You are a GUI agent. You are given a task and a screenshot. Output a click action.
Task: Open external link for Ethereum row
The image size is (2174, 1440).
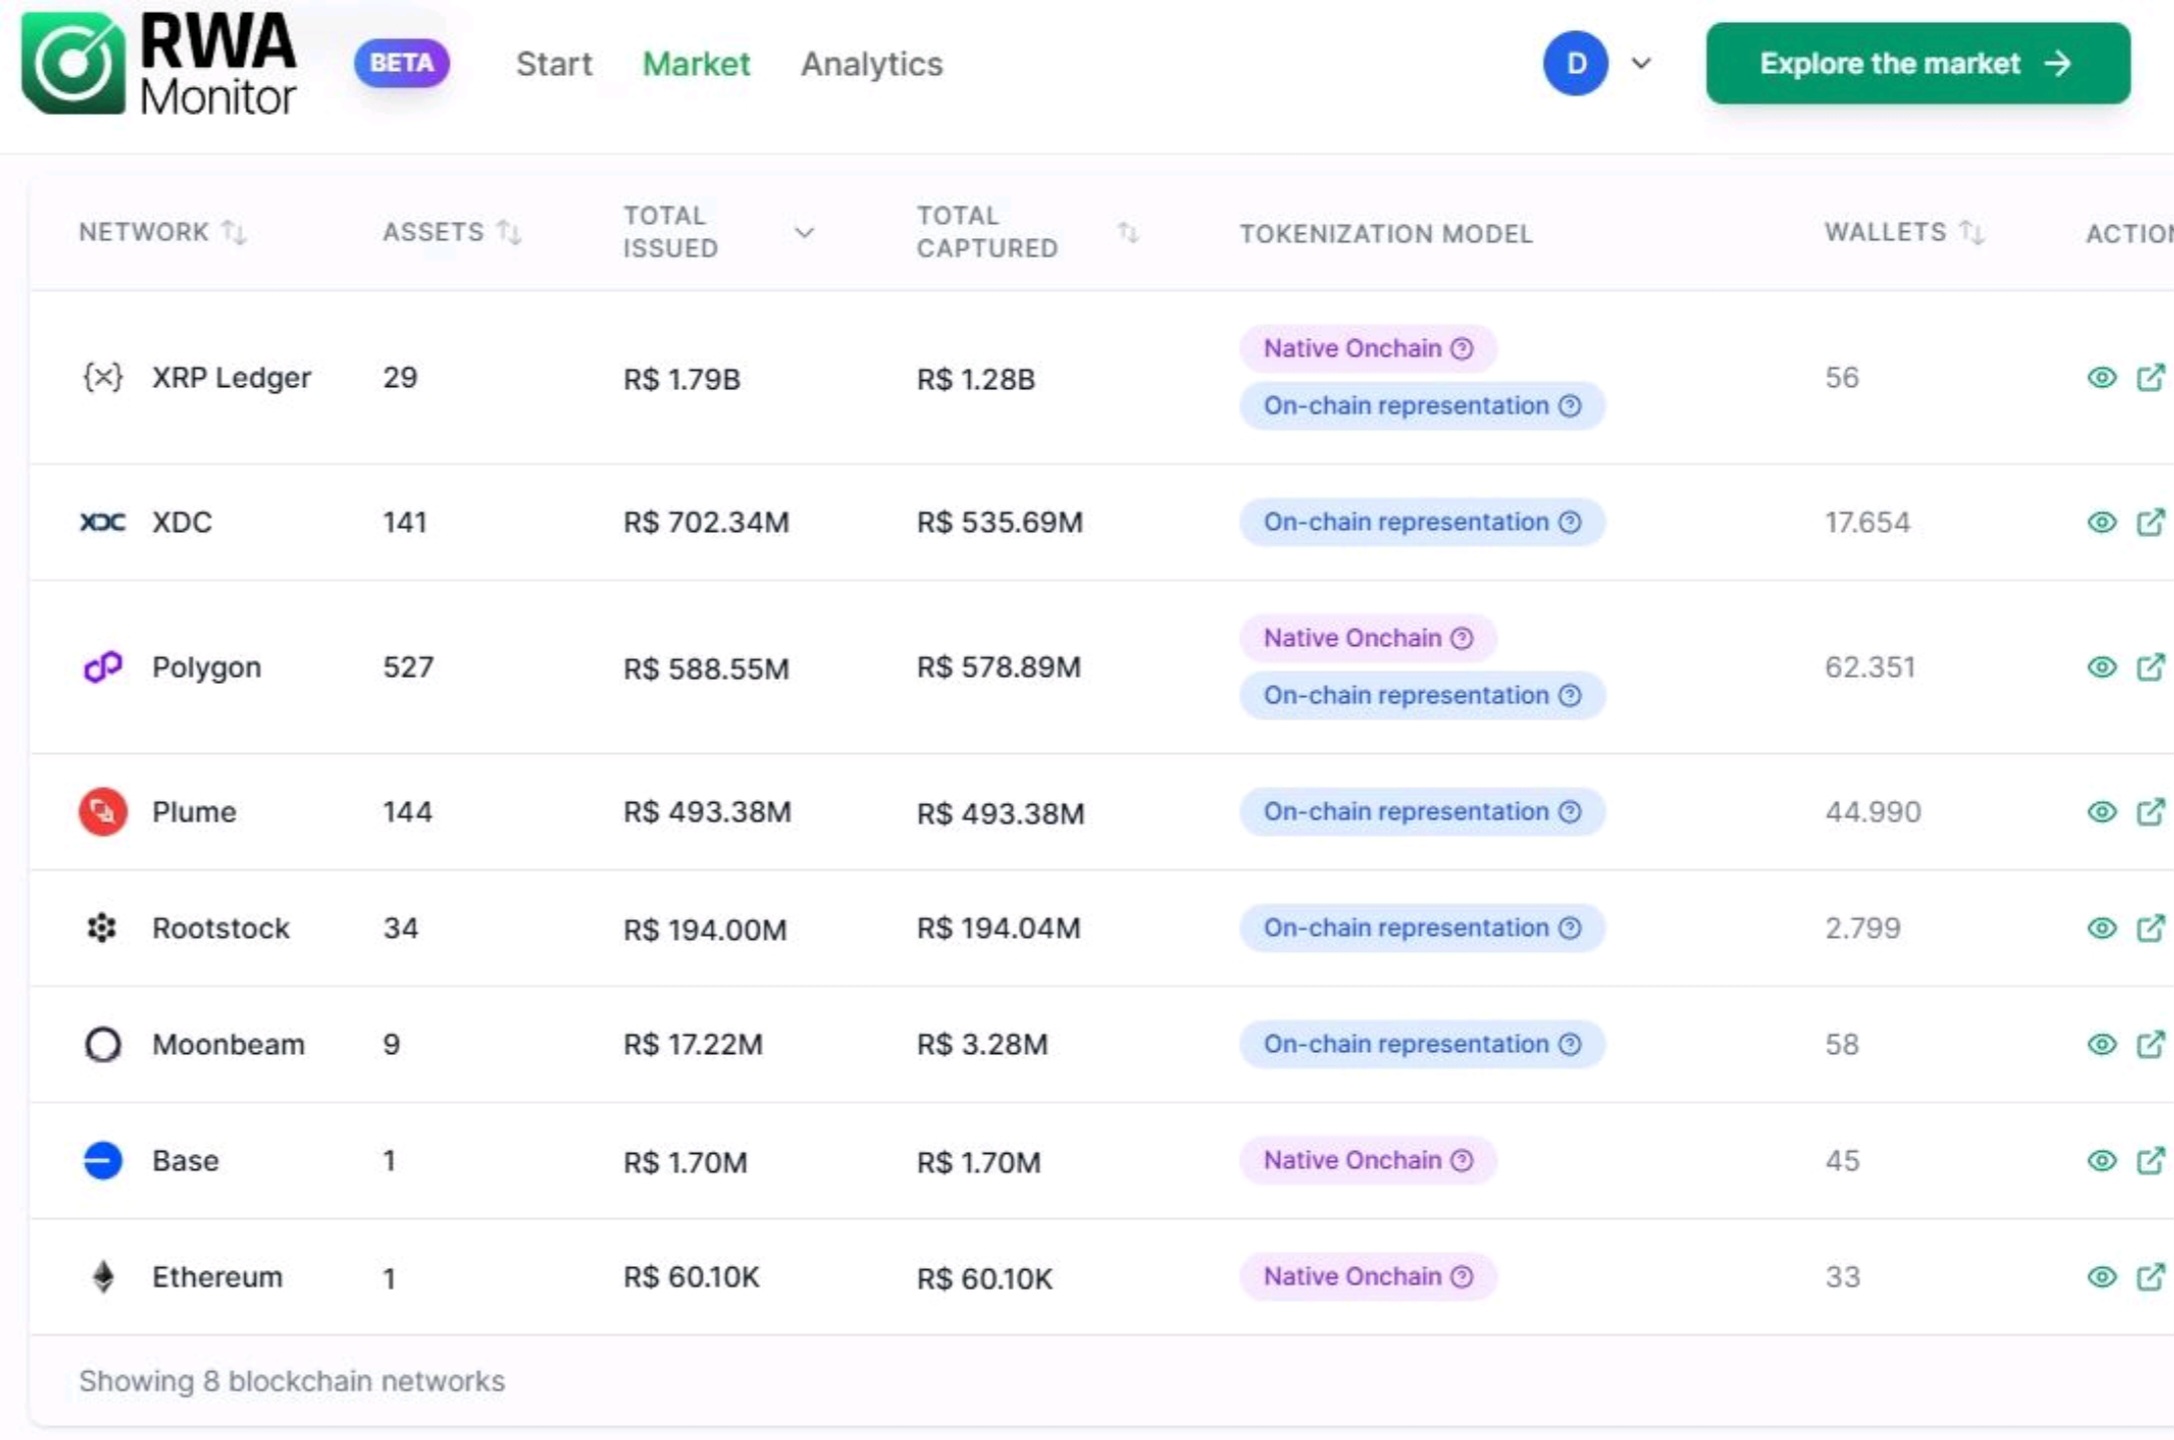(2150, 1277)
